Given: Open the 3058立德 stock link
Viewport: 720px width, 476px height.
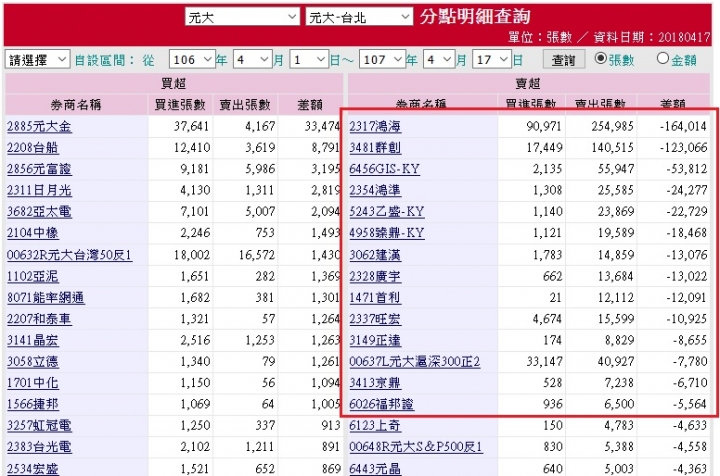Looking at the screenshot, I should tap(33, 361).
